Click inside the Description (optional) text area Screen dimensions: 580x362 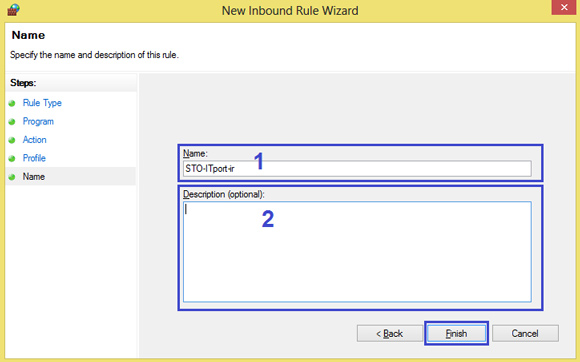coord(357,252)
